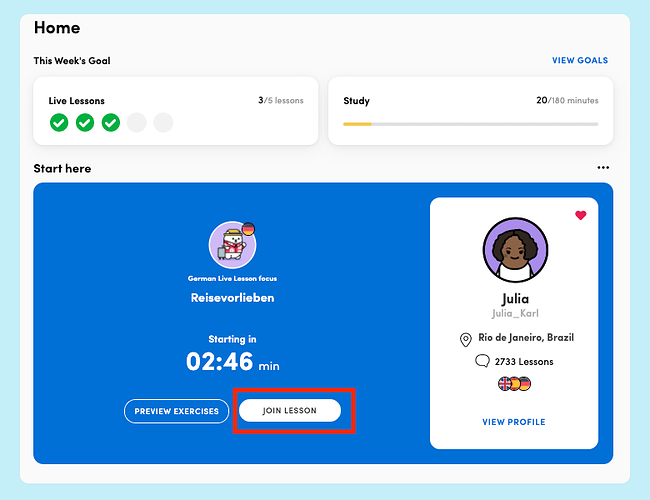
Task: Click the Reisevorlieben lesson title
Action: click(232, 298)
